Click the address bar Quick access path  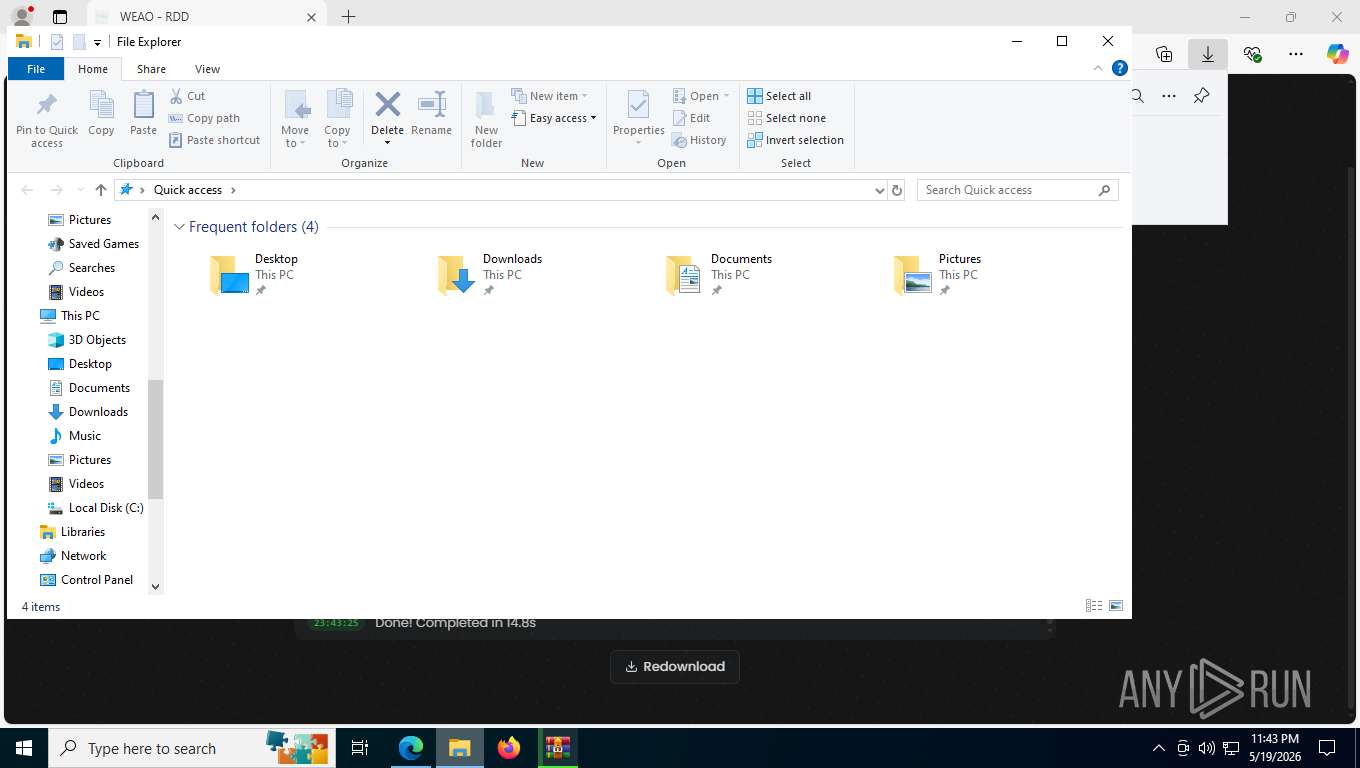187,190
